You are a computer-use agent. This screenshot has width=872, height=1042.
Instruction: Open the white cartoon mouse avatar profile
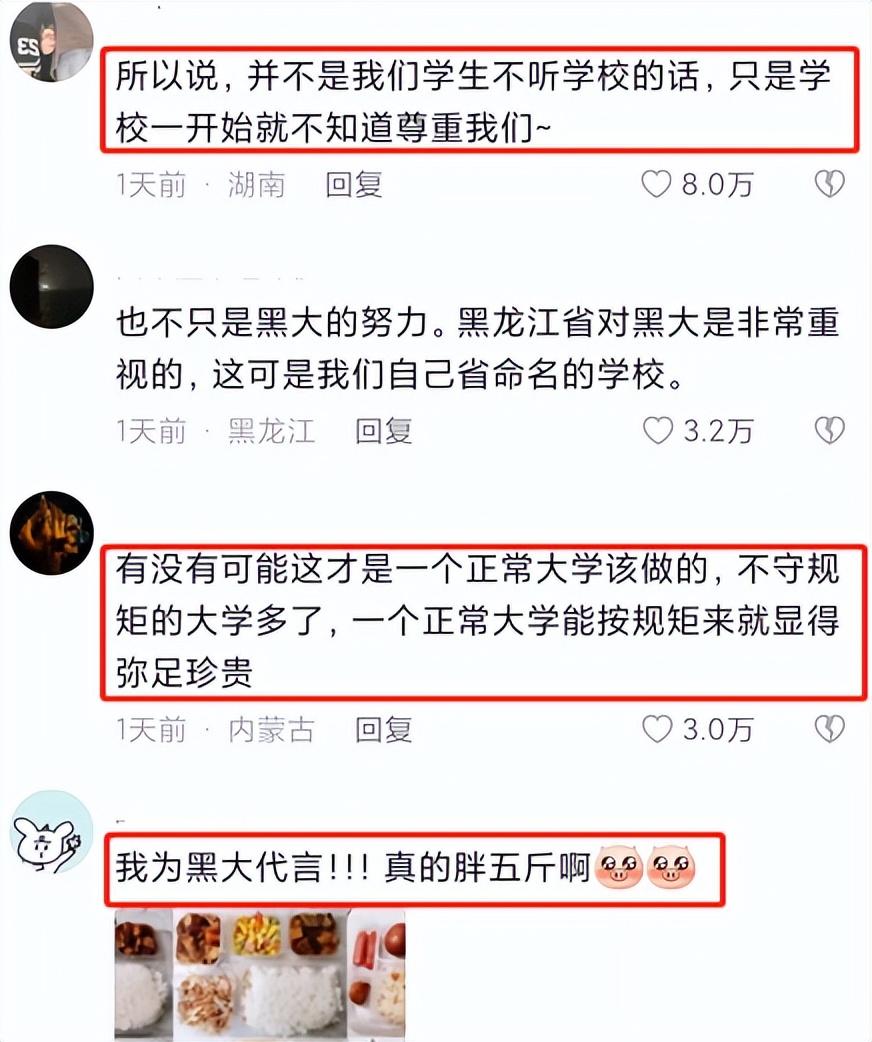point(51,832)
